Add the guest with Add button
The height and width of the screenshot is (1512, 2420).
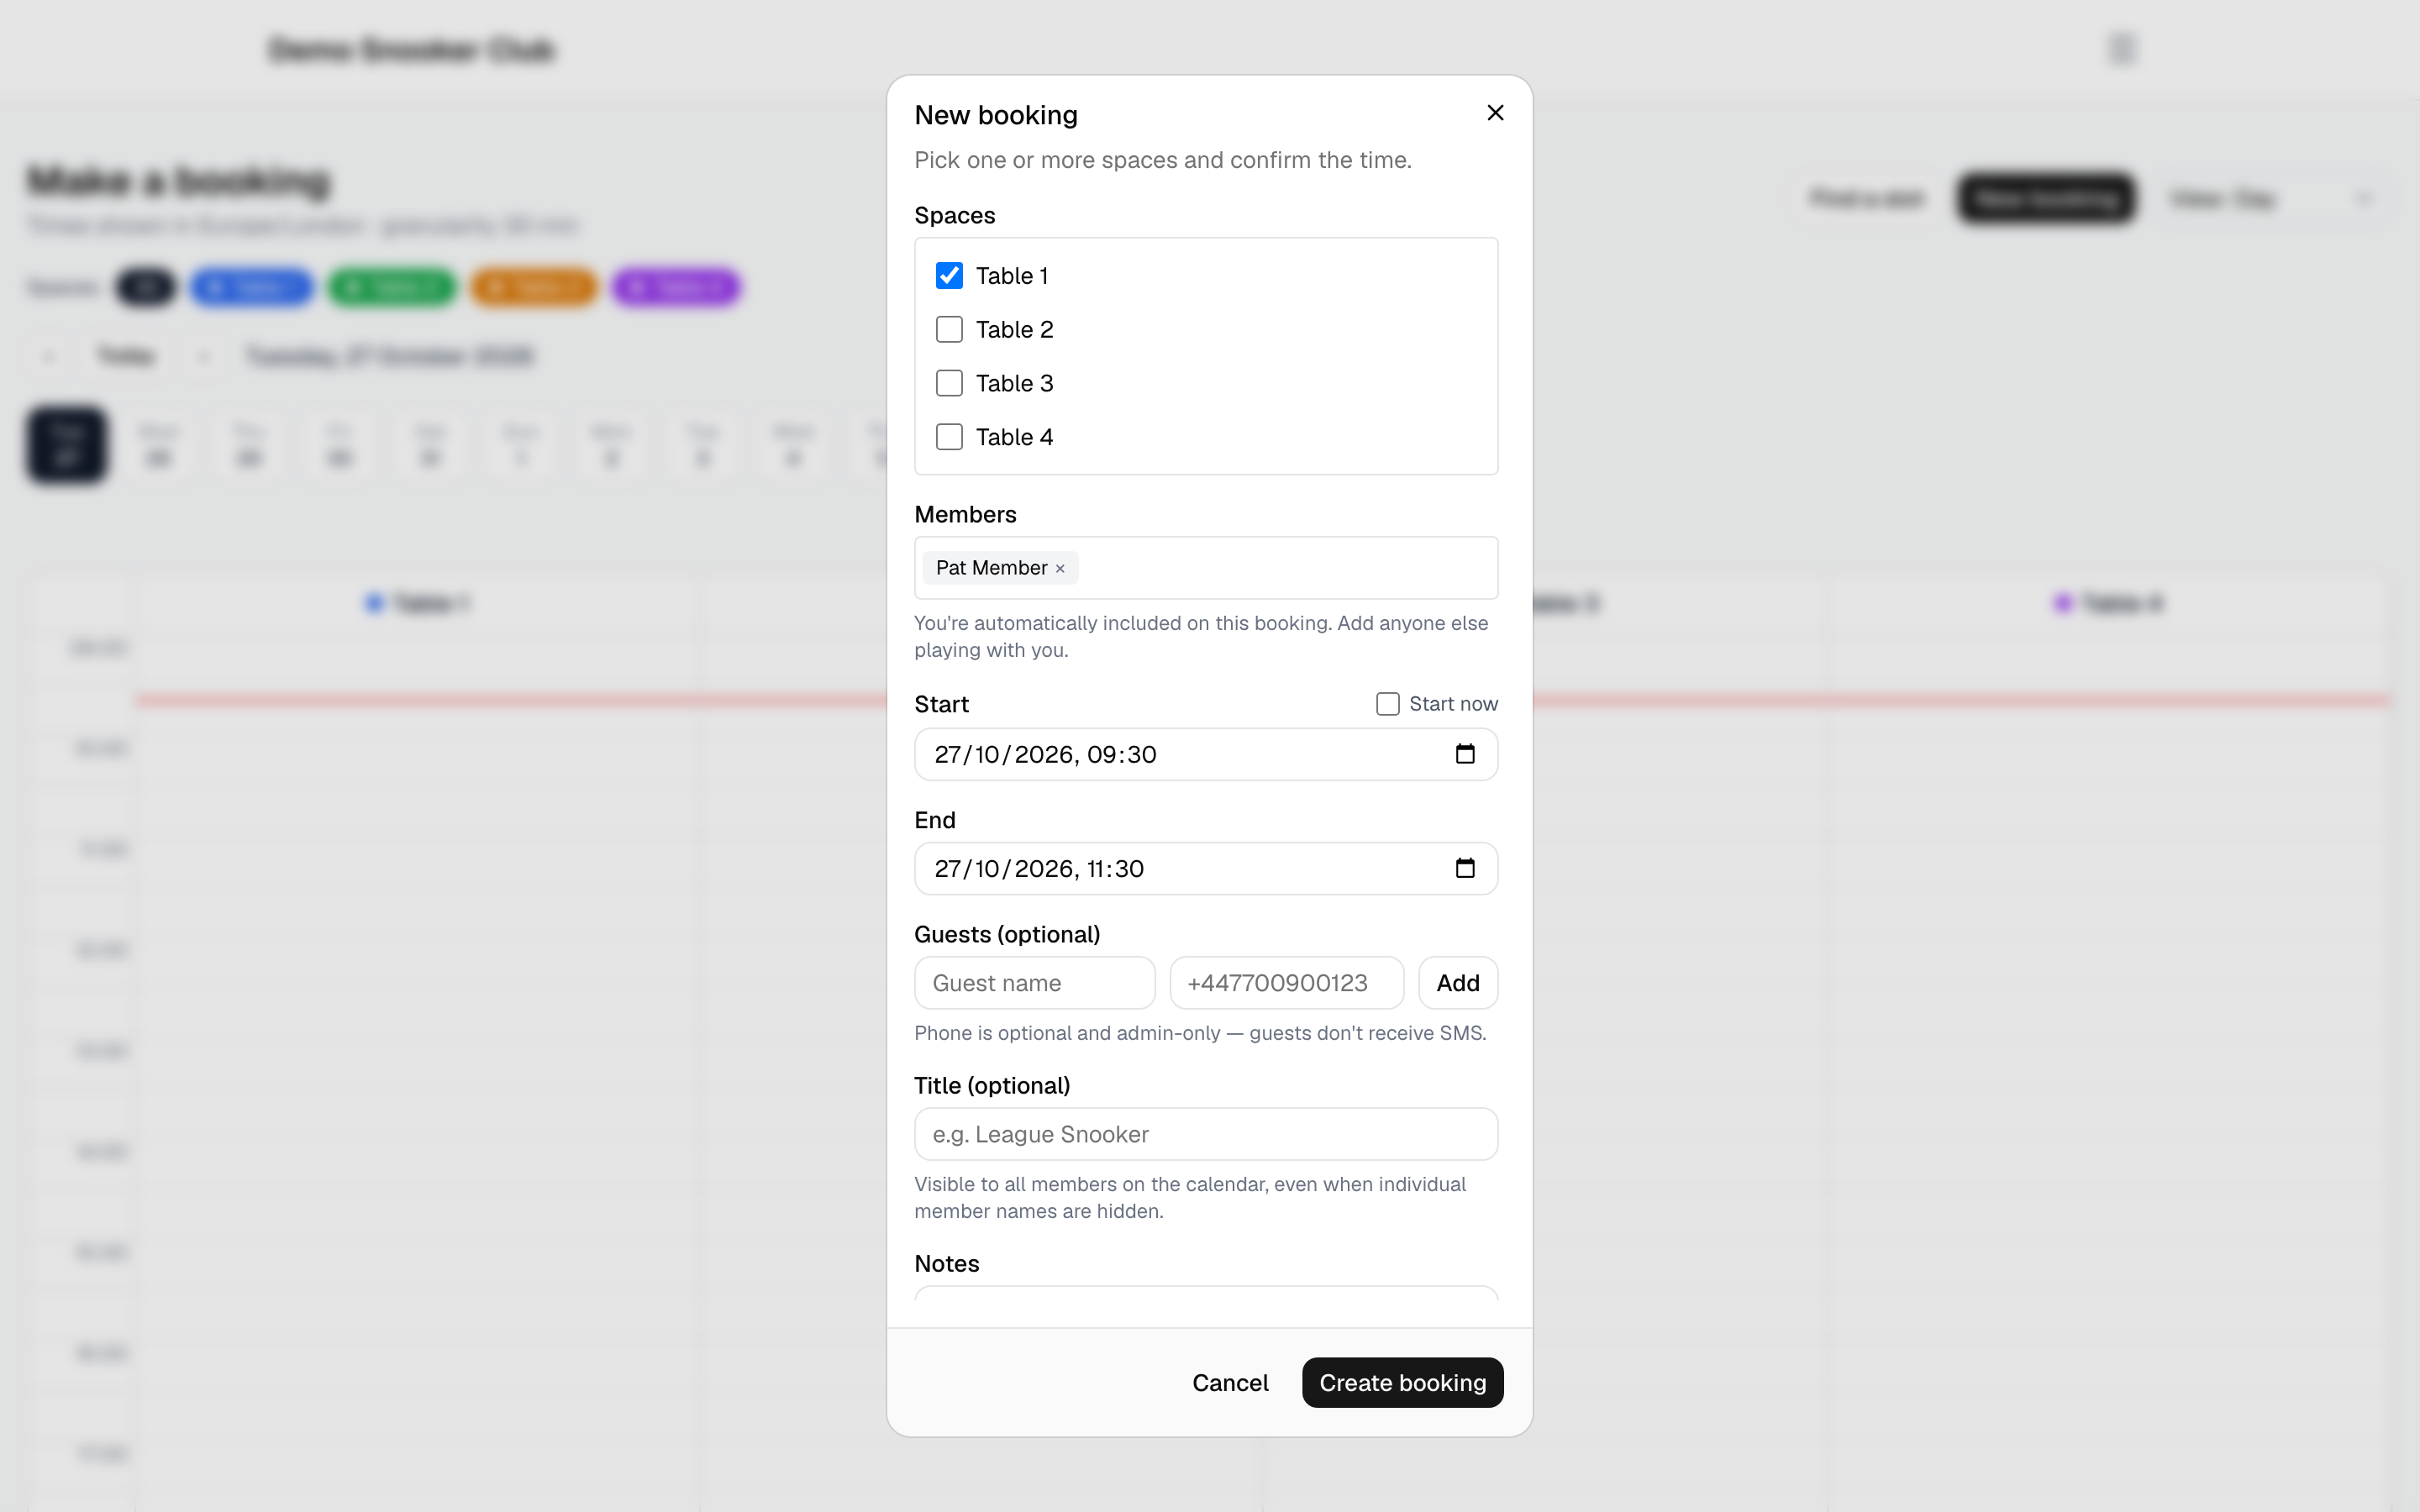click(1458, 983)
